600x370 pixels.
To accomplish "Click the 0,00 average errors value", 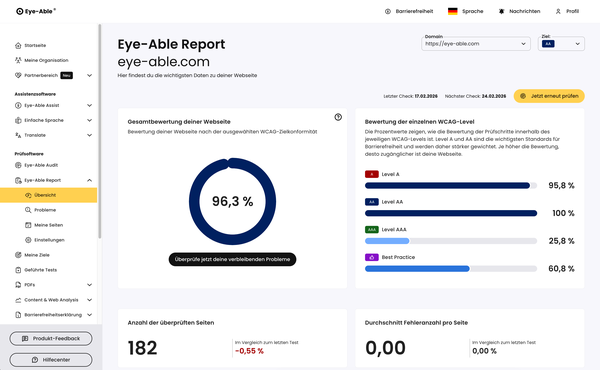I will [385, 348].
